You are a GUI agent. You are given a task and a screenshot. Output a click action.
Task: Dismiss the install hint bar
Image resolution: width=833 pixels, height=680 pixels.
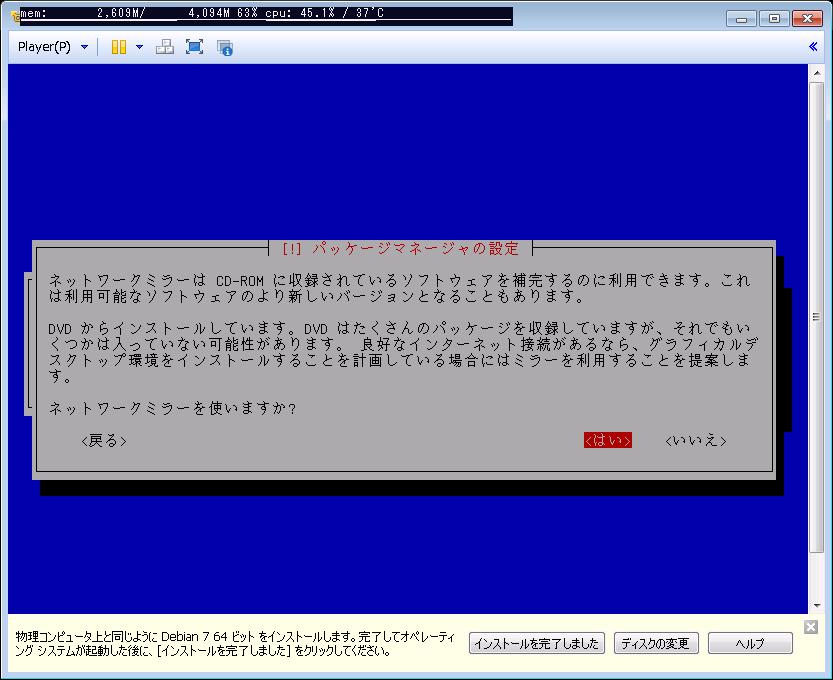(811, 627)
